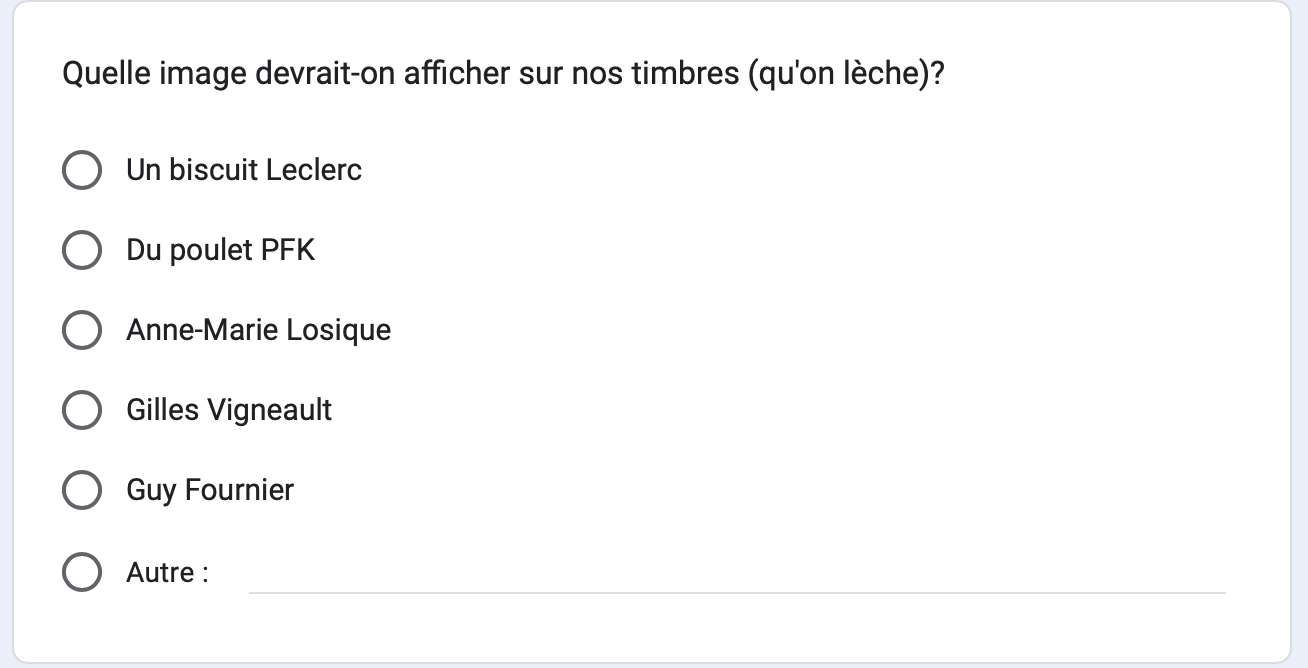Click the 'Un biscuit Leclerc' label text
Viewport: 1308px width, 668px height.
(244, 170)
